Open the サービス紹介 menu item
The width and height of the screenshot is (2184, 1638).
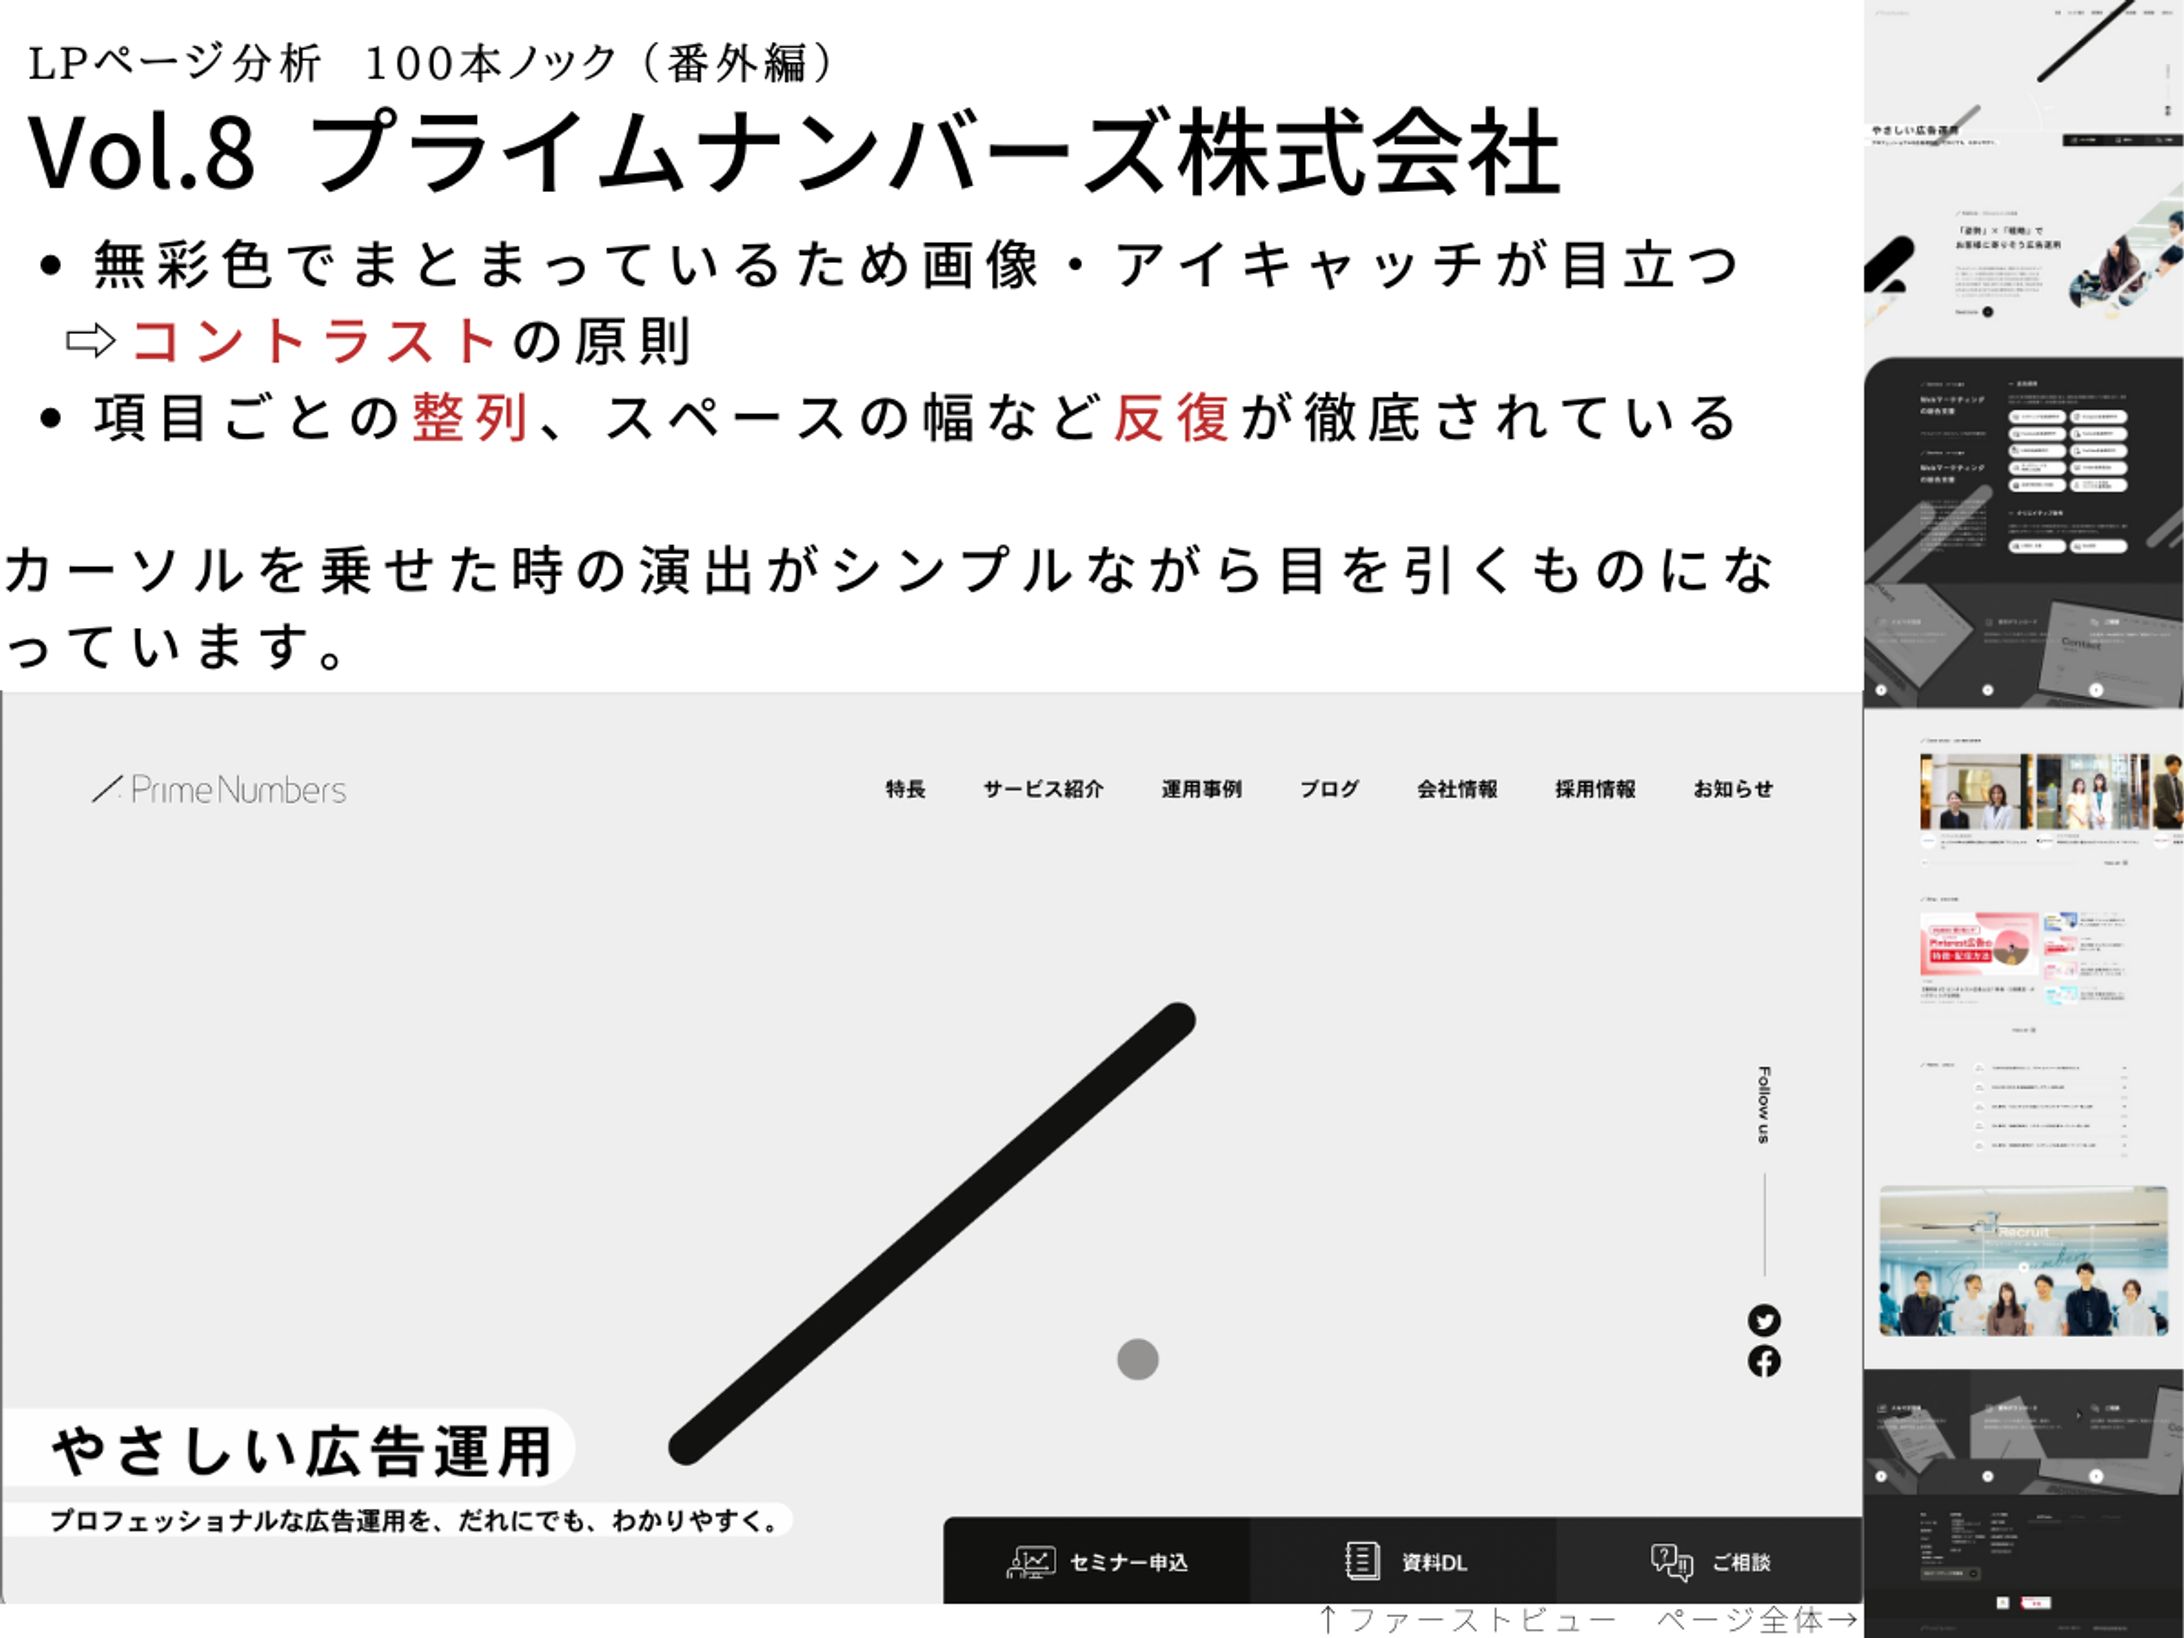(1043, 789)
